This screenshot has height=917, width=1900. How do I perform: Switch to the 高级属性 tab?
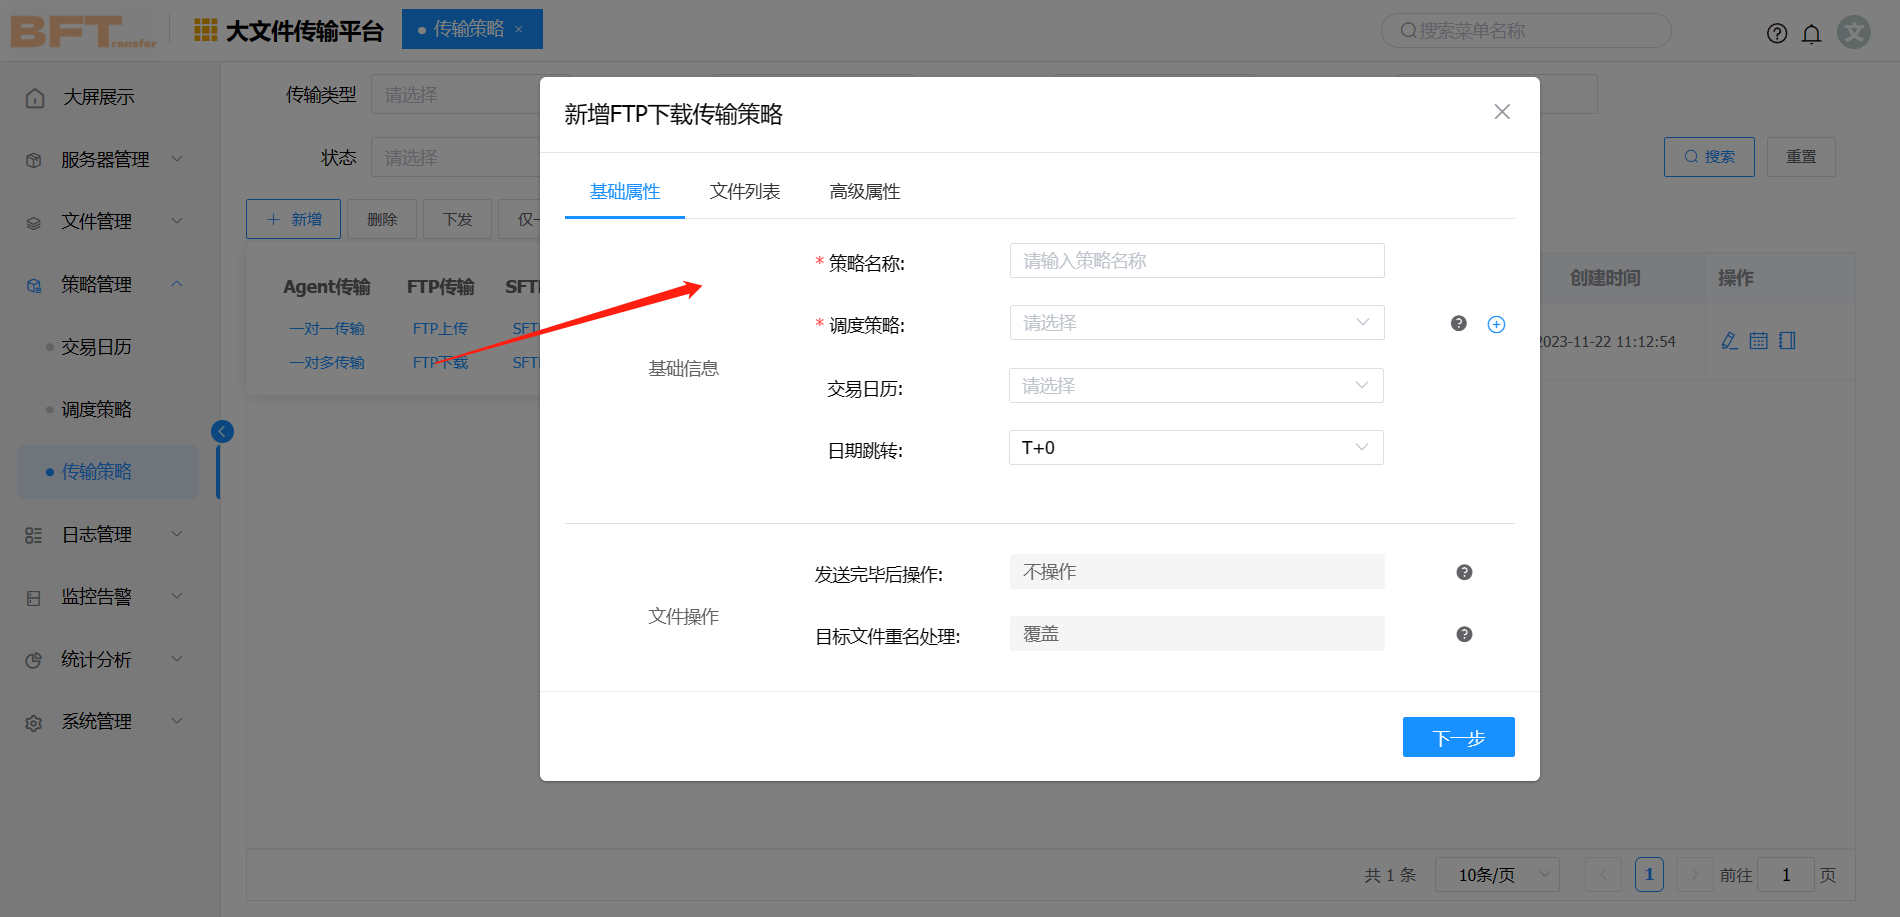point(864,192)
